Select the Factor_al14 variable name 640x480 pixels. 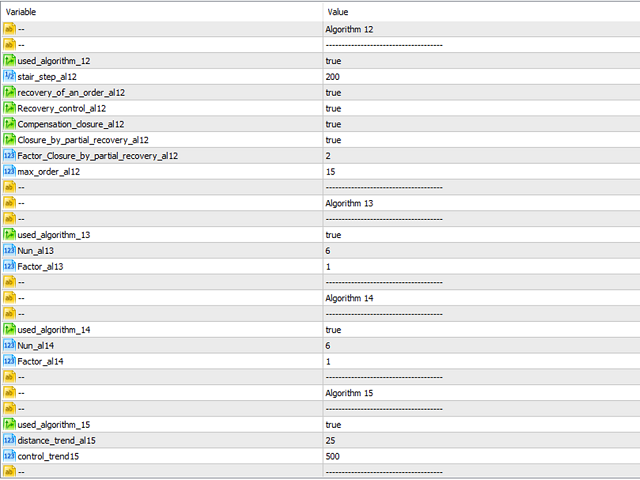[40, 362]
